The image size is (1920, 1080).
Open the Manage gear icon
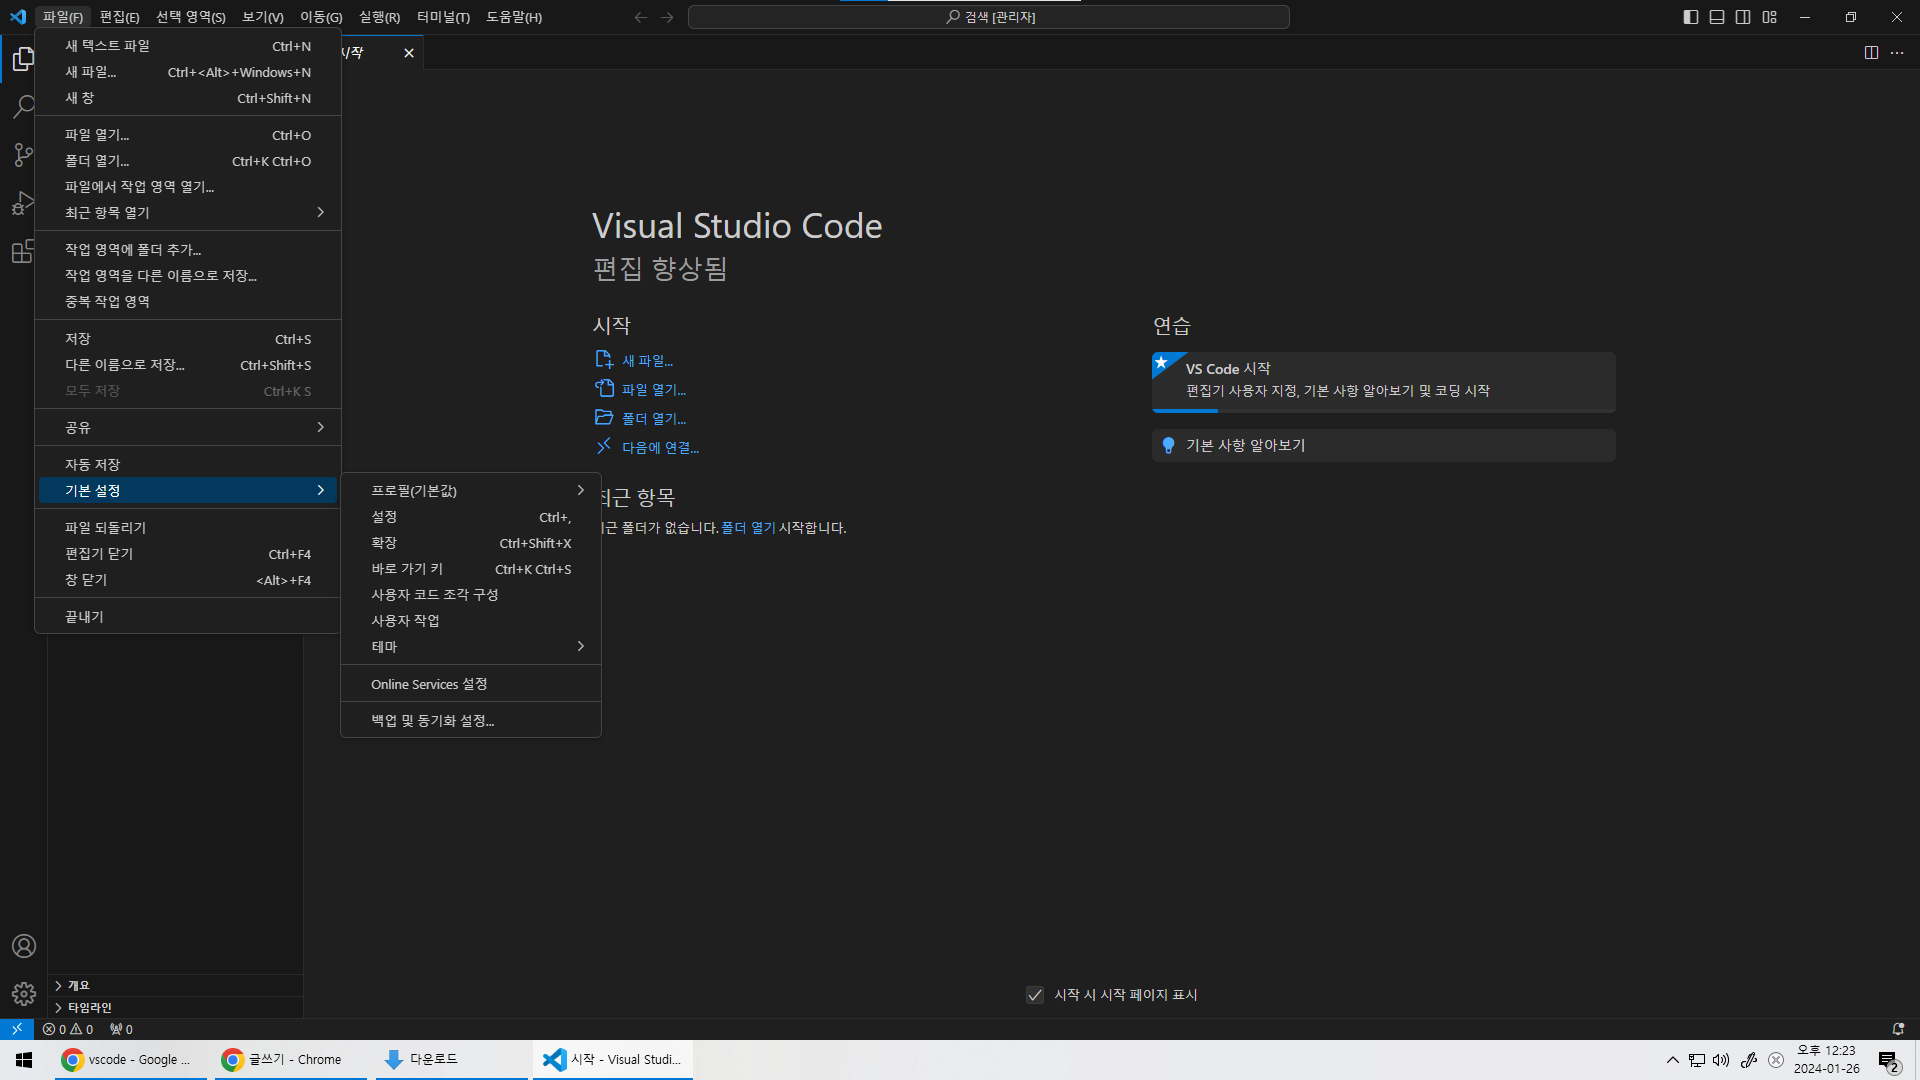(23, 994)
